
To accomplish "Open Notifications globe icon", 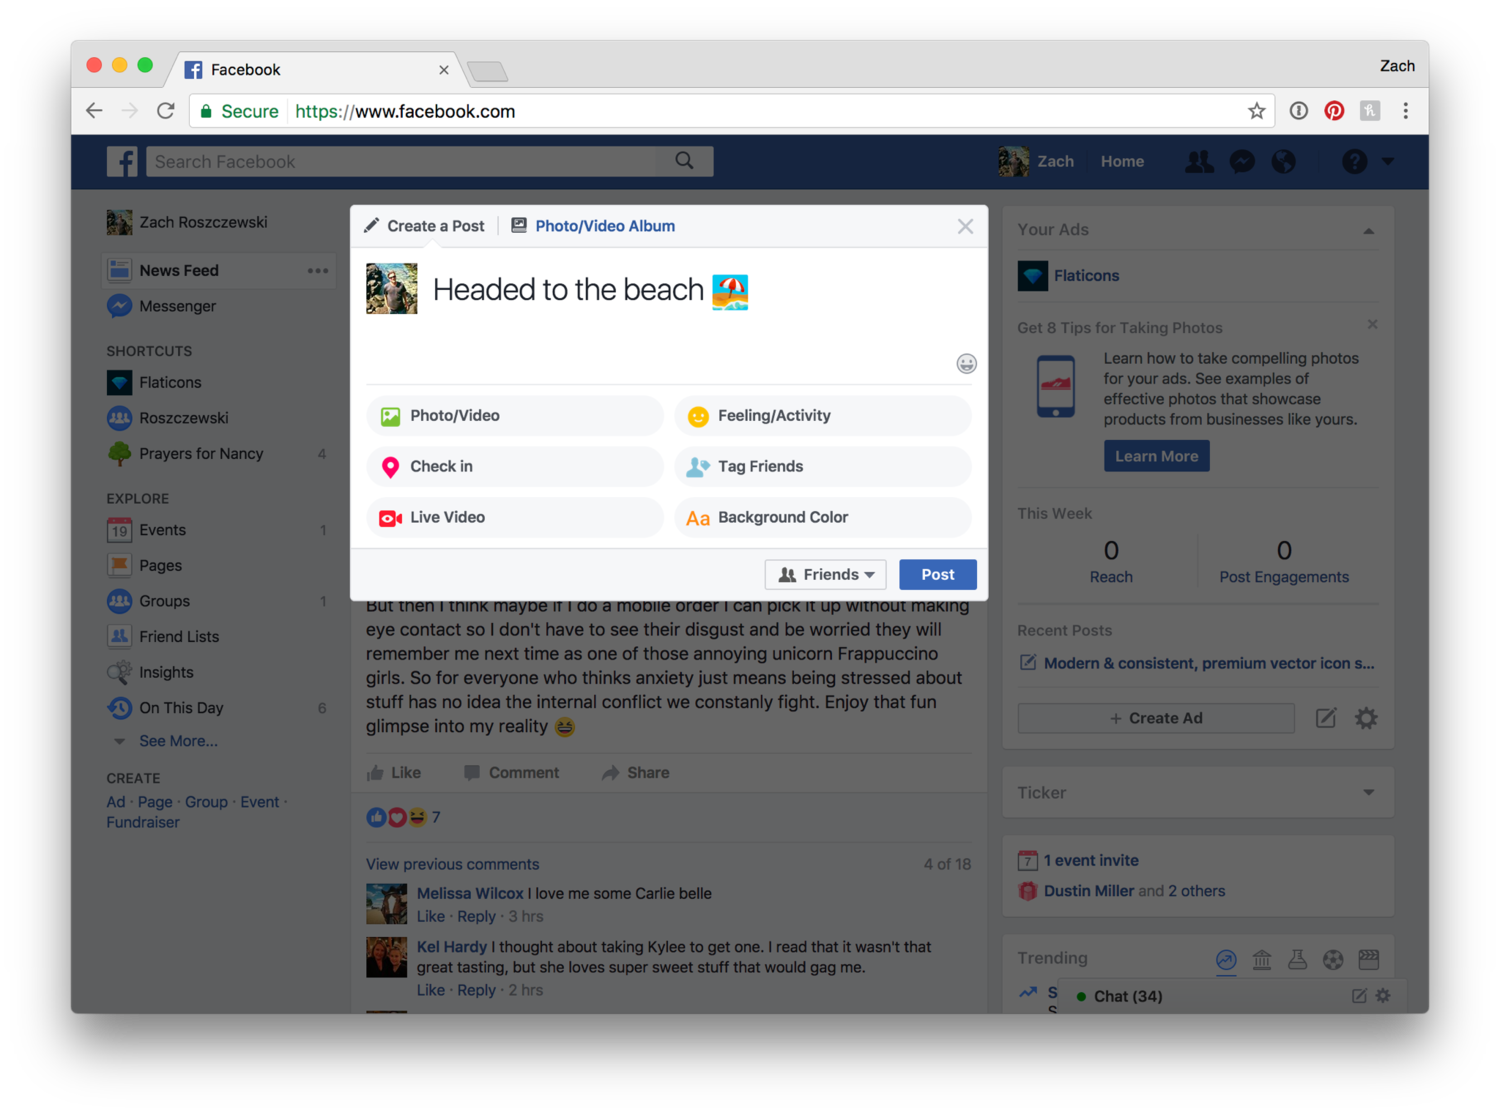I will coord(1284,161).
